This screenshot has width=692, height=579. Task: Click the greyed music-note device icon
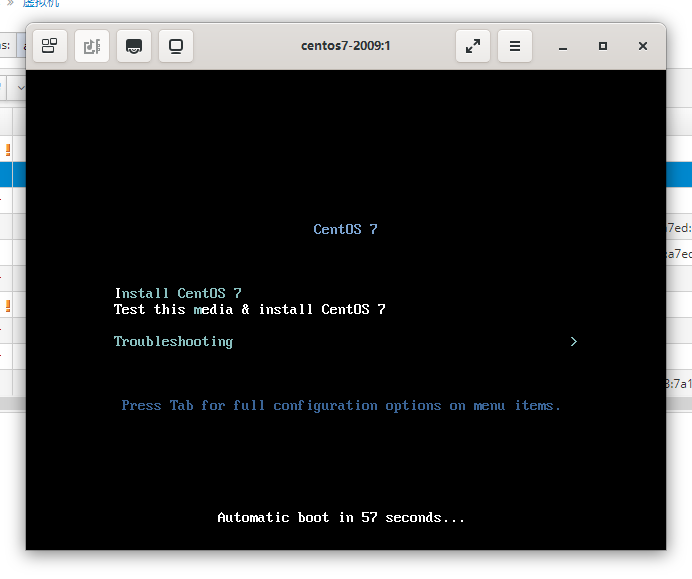pos(92,46)
